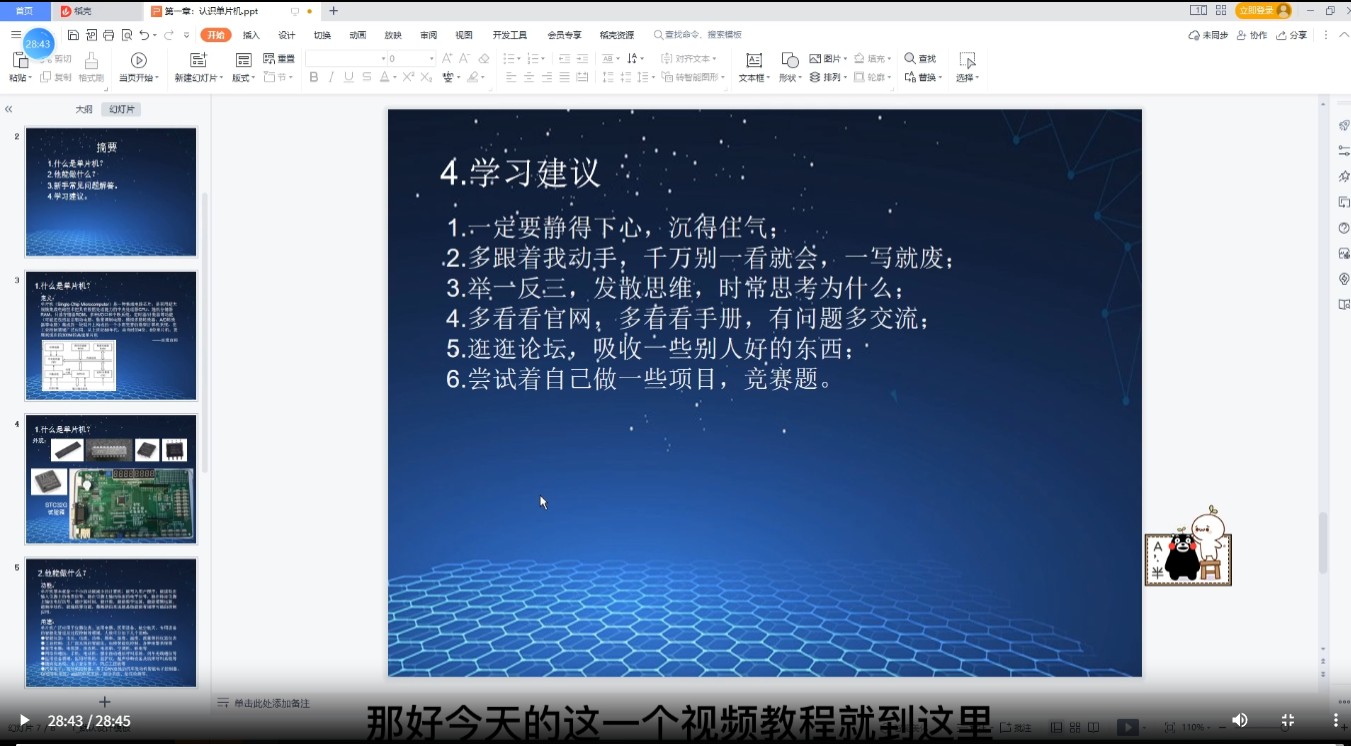Click the Arrange layers icon
1351x746 pixels.
point(815,77)
